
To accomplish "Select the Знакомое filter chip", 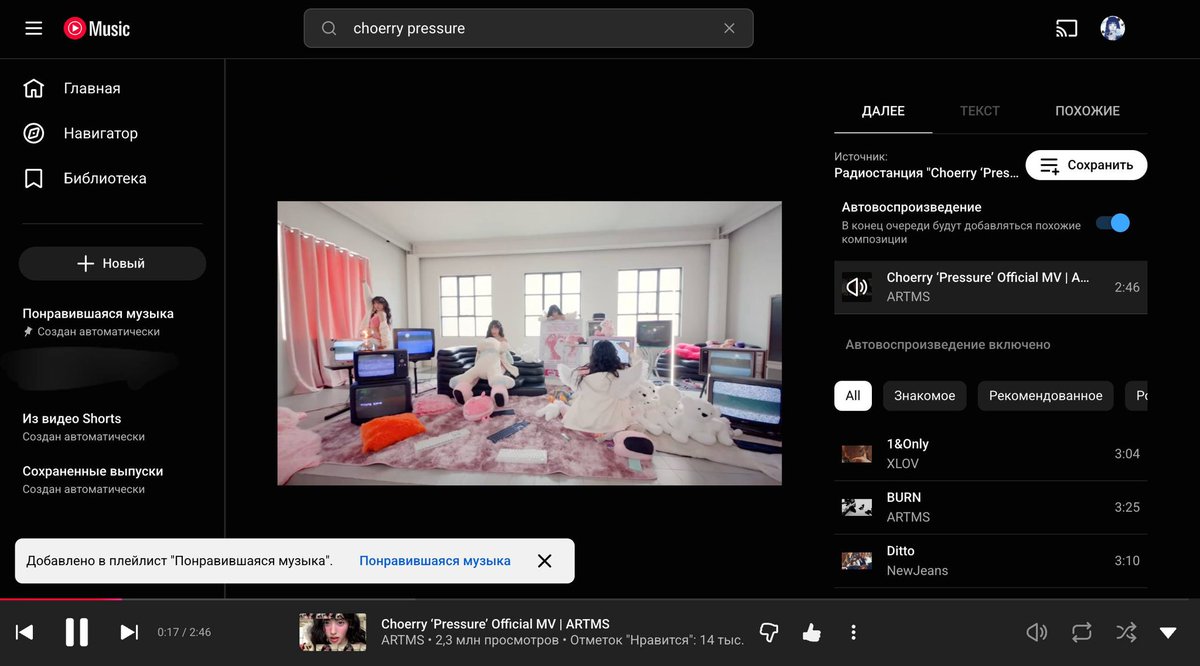I will 925,395.
